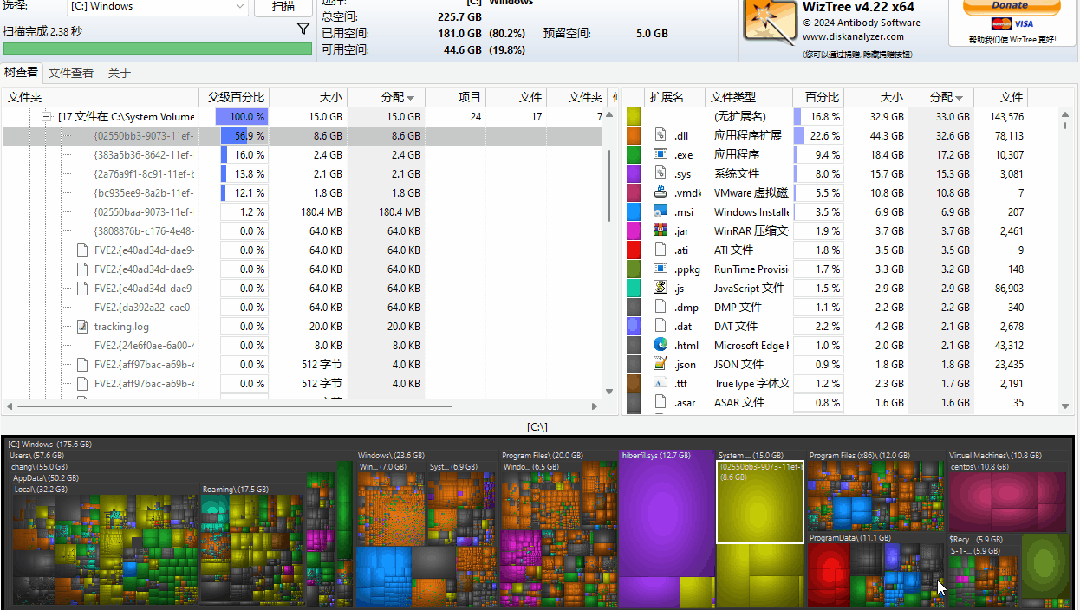Click the Donate button
This screenshot has width=1080, height=610.
tap(1010, 6)
